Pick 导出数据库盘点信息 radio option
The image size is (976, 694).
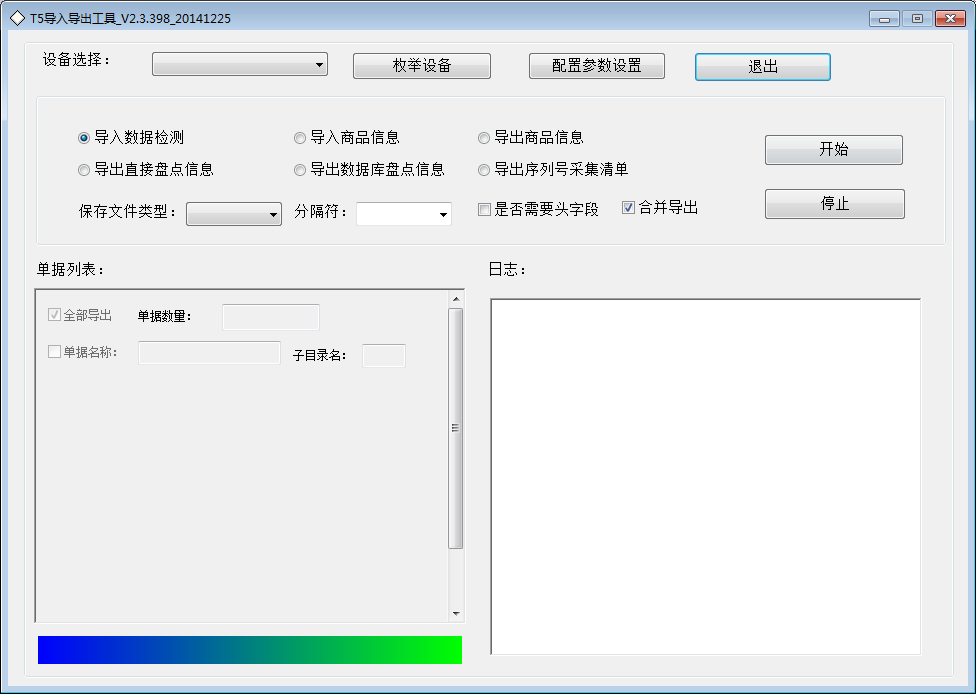pos(300,170)
